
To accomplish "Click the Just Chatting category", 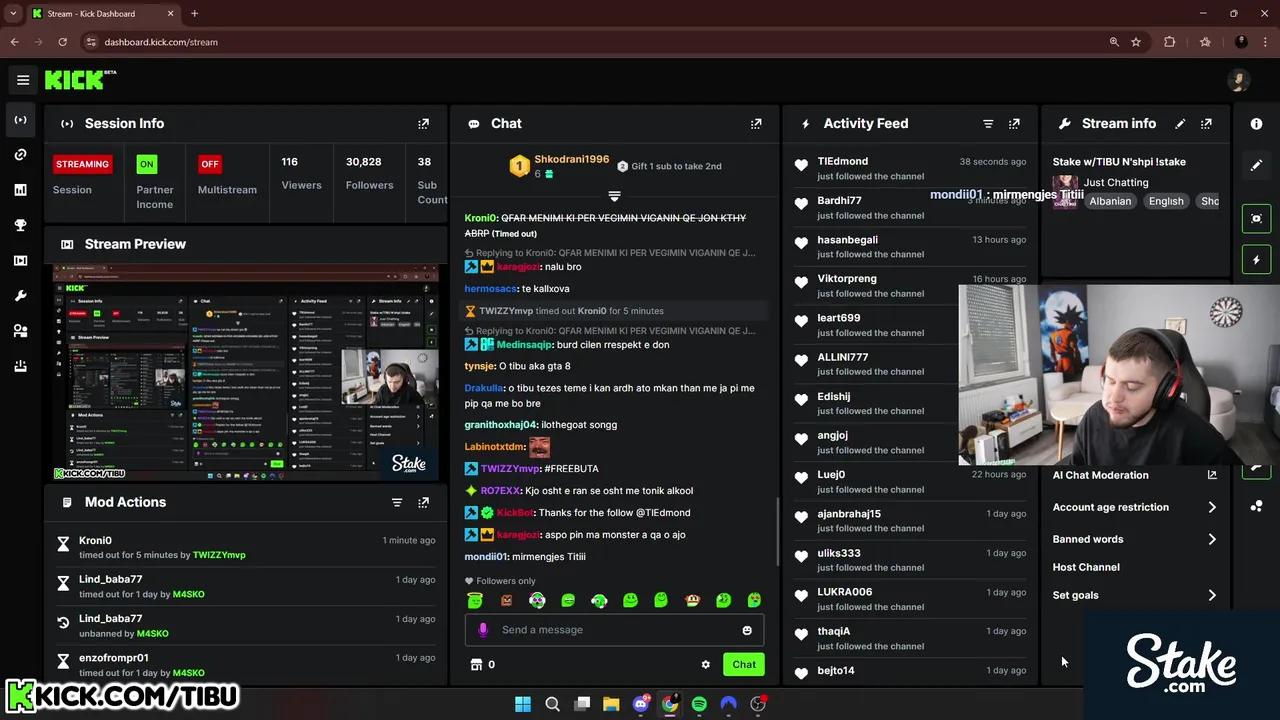I will point(1116,183).
